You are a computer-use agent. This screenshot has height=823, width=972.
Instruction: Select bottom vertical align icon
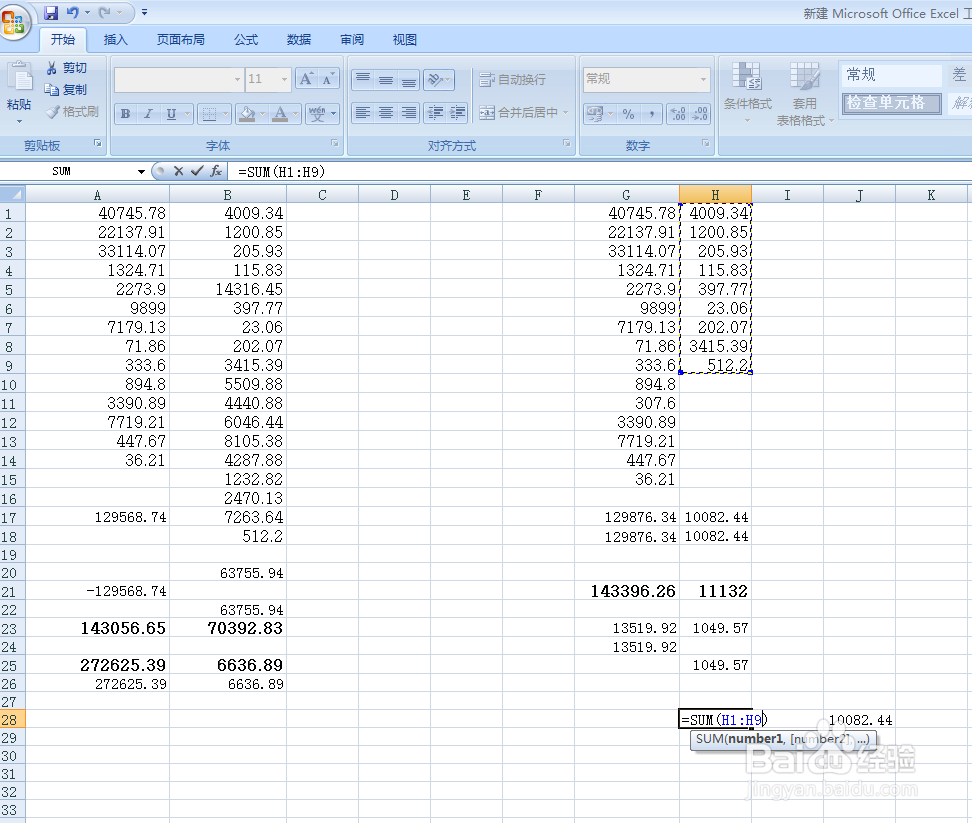409,80
